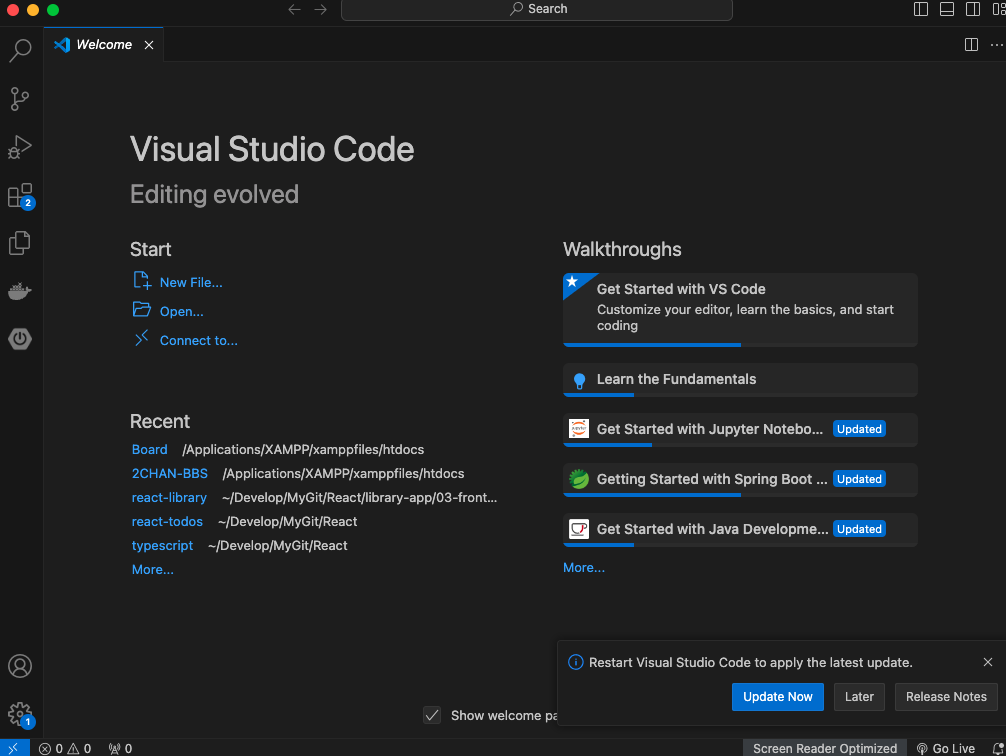
Task: Open Release Notes from notification
Action: (x=946, y=697)
